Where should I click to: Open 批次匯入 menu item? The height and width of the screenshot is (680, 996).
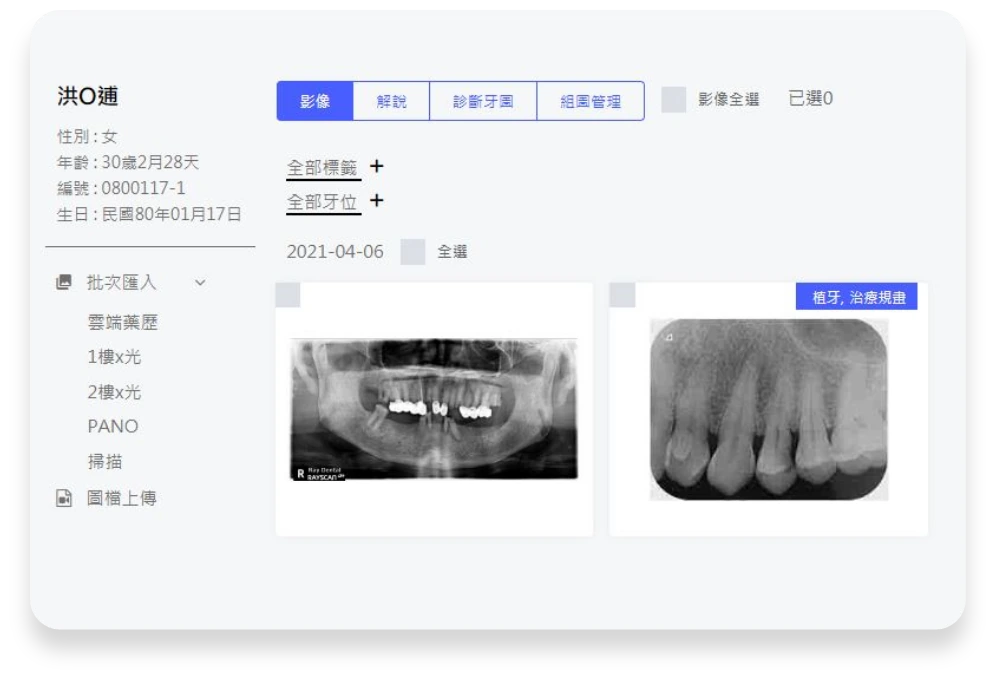point(121,283)
